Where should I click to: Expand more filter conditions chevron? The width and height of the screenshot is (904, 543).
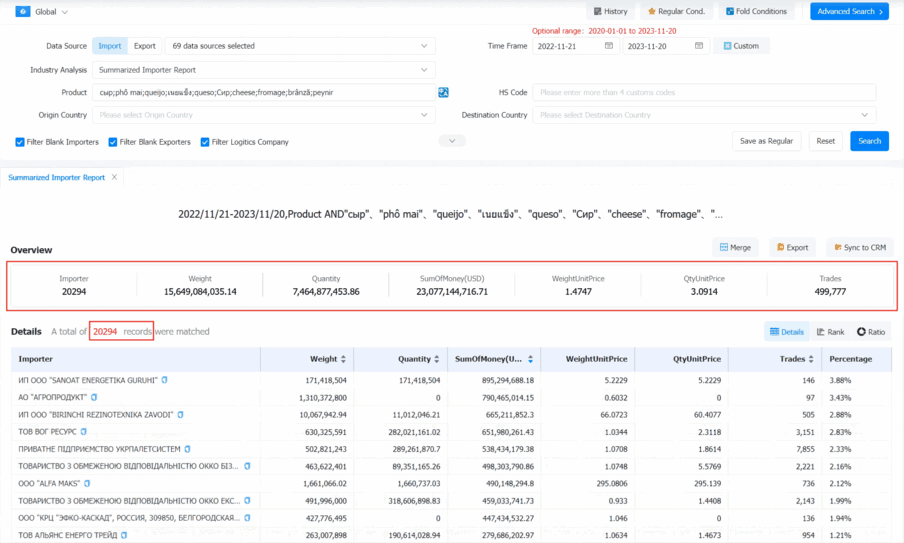[x=452, y=141]
